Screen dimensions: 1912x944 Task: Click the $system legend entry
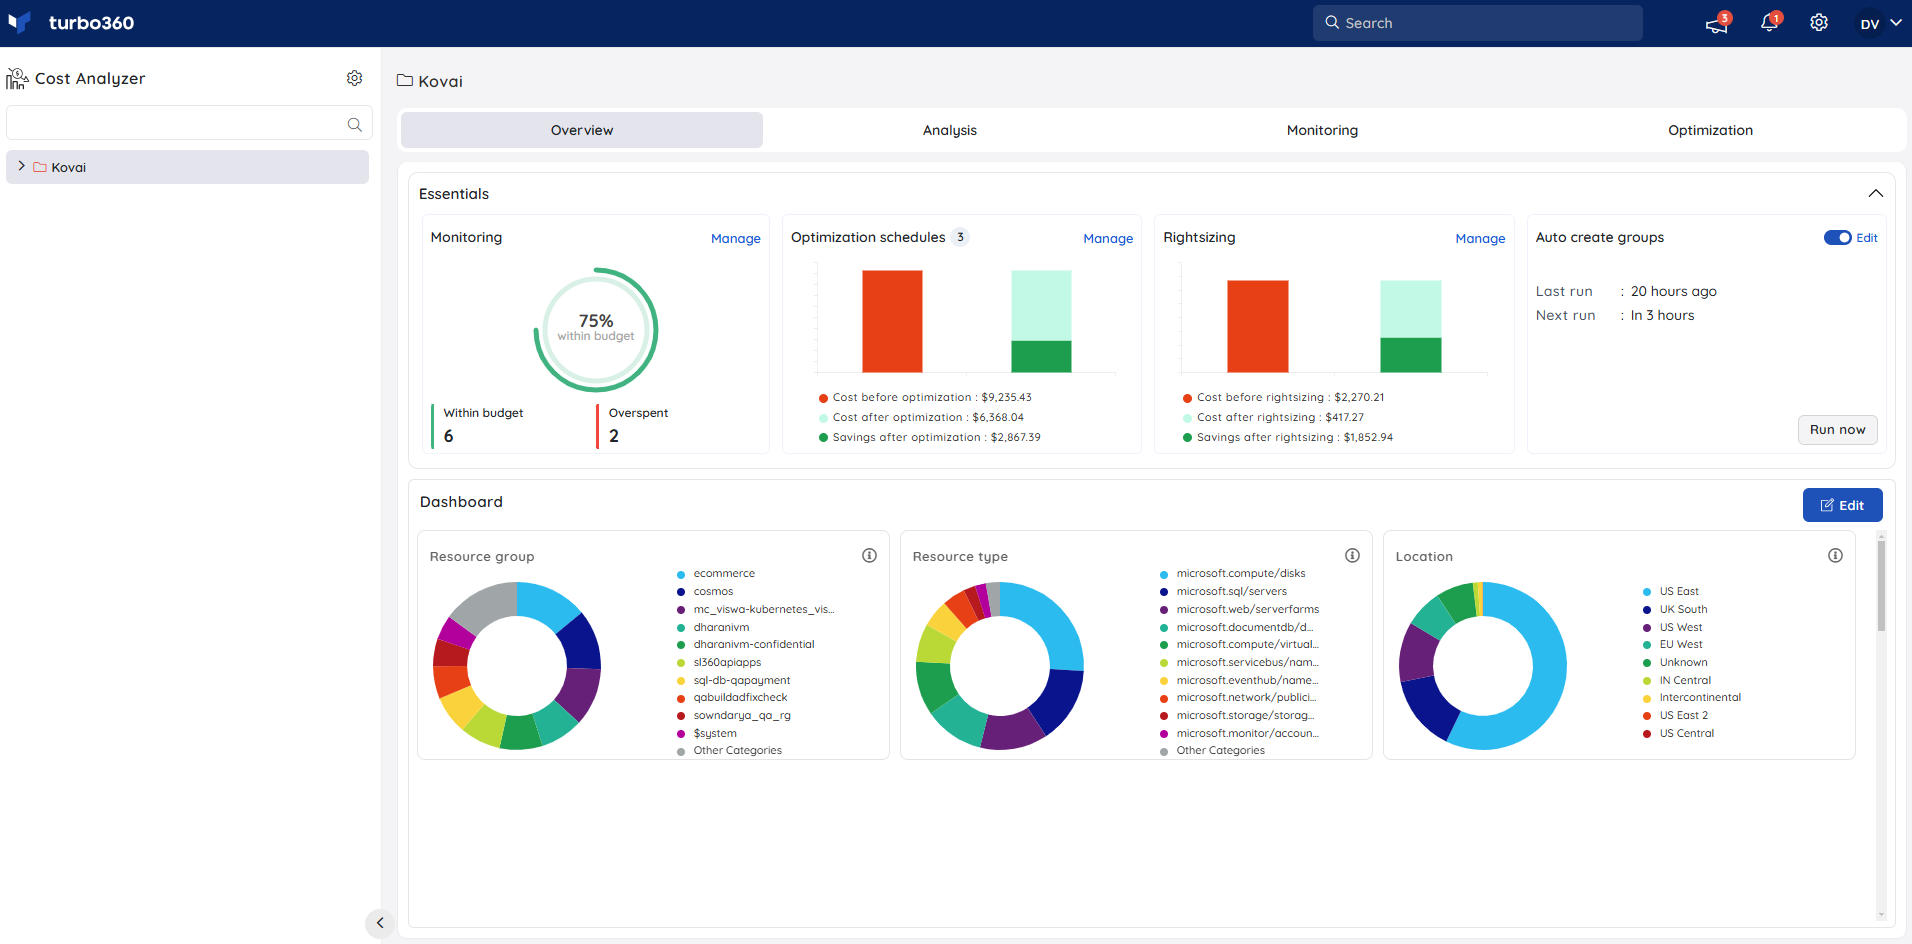tap(706, 734)
